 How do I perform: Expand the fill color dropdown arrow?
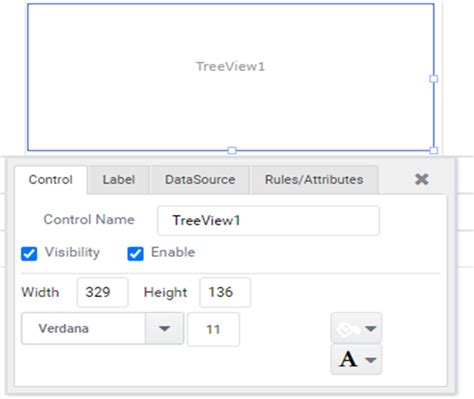[x=371, y=329]
